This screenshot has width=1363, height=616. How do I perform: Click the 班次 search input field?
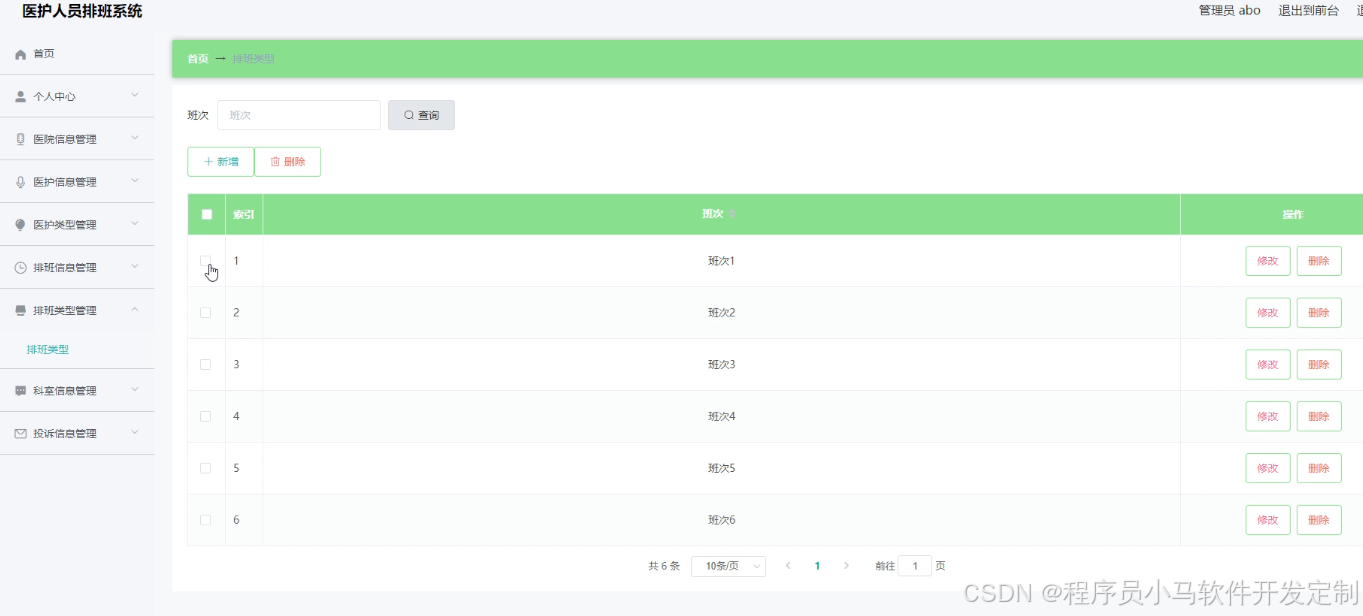(299, 115)
